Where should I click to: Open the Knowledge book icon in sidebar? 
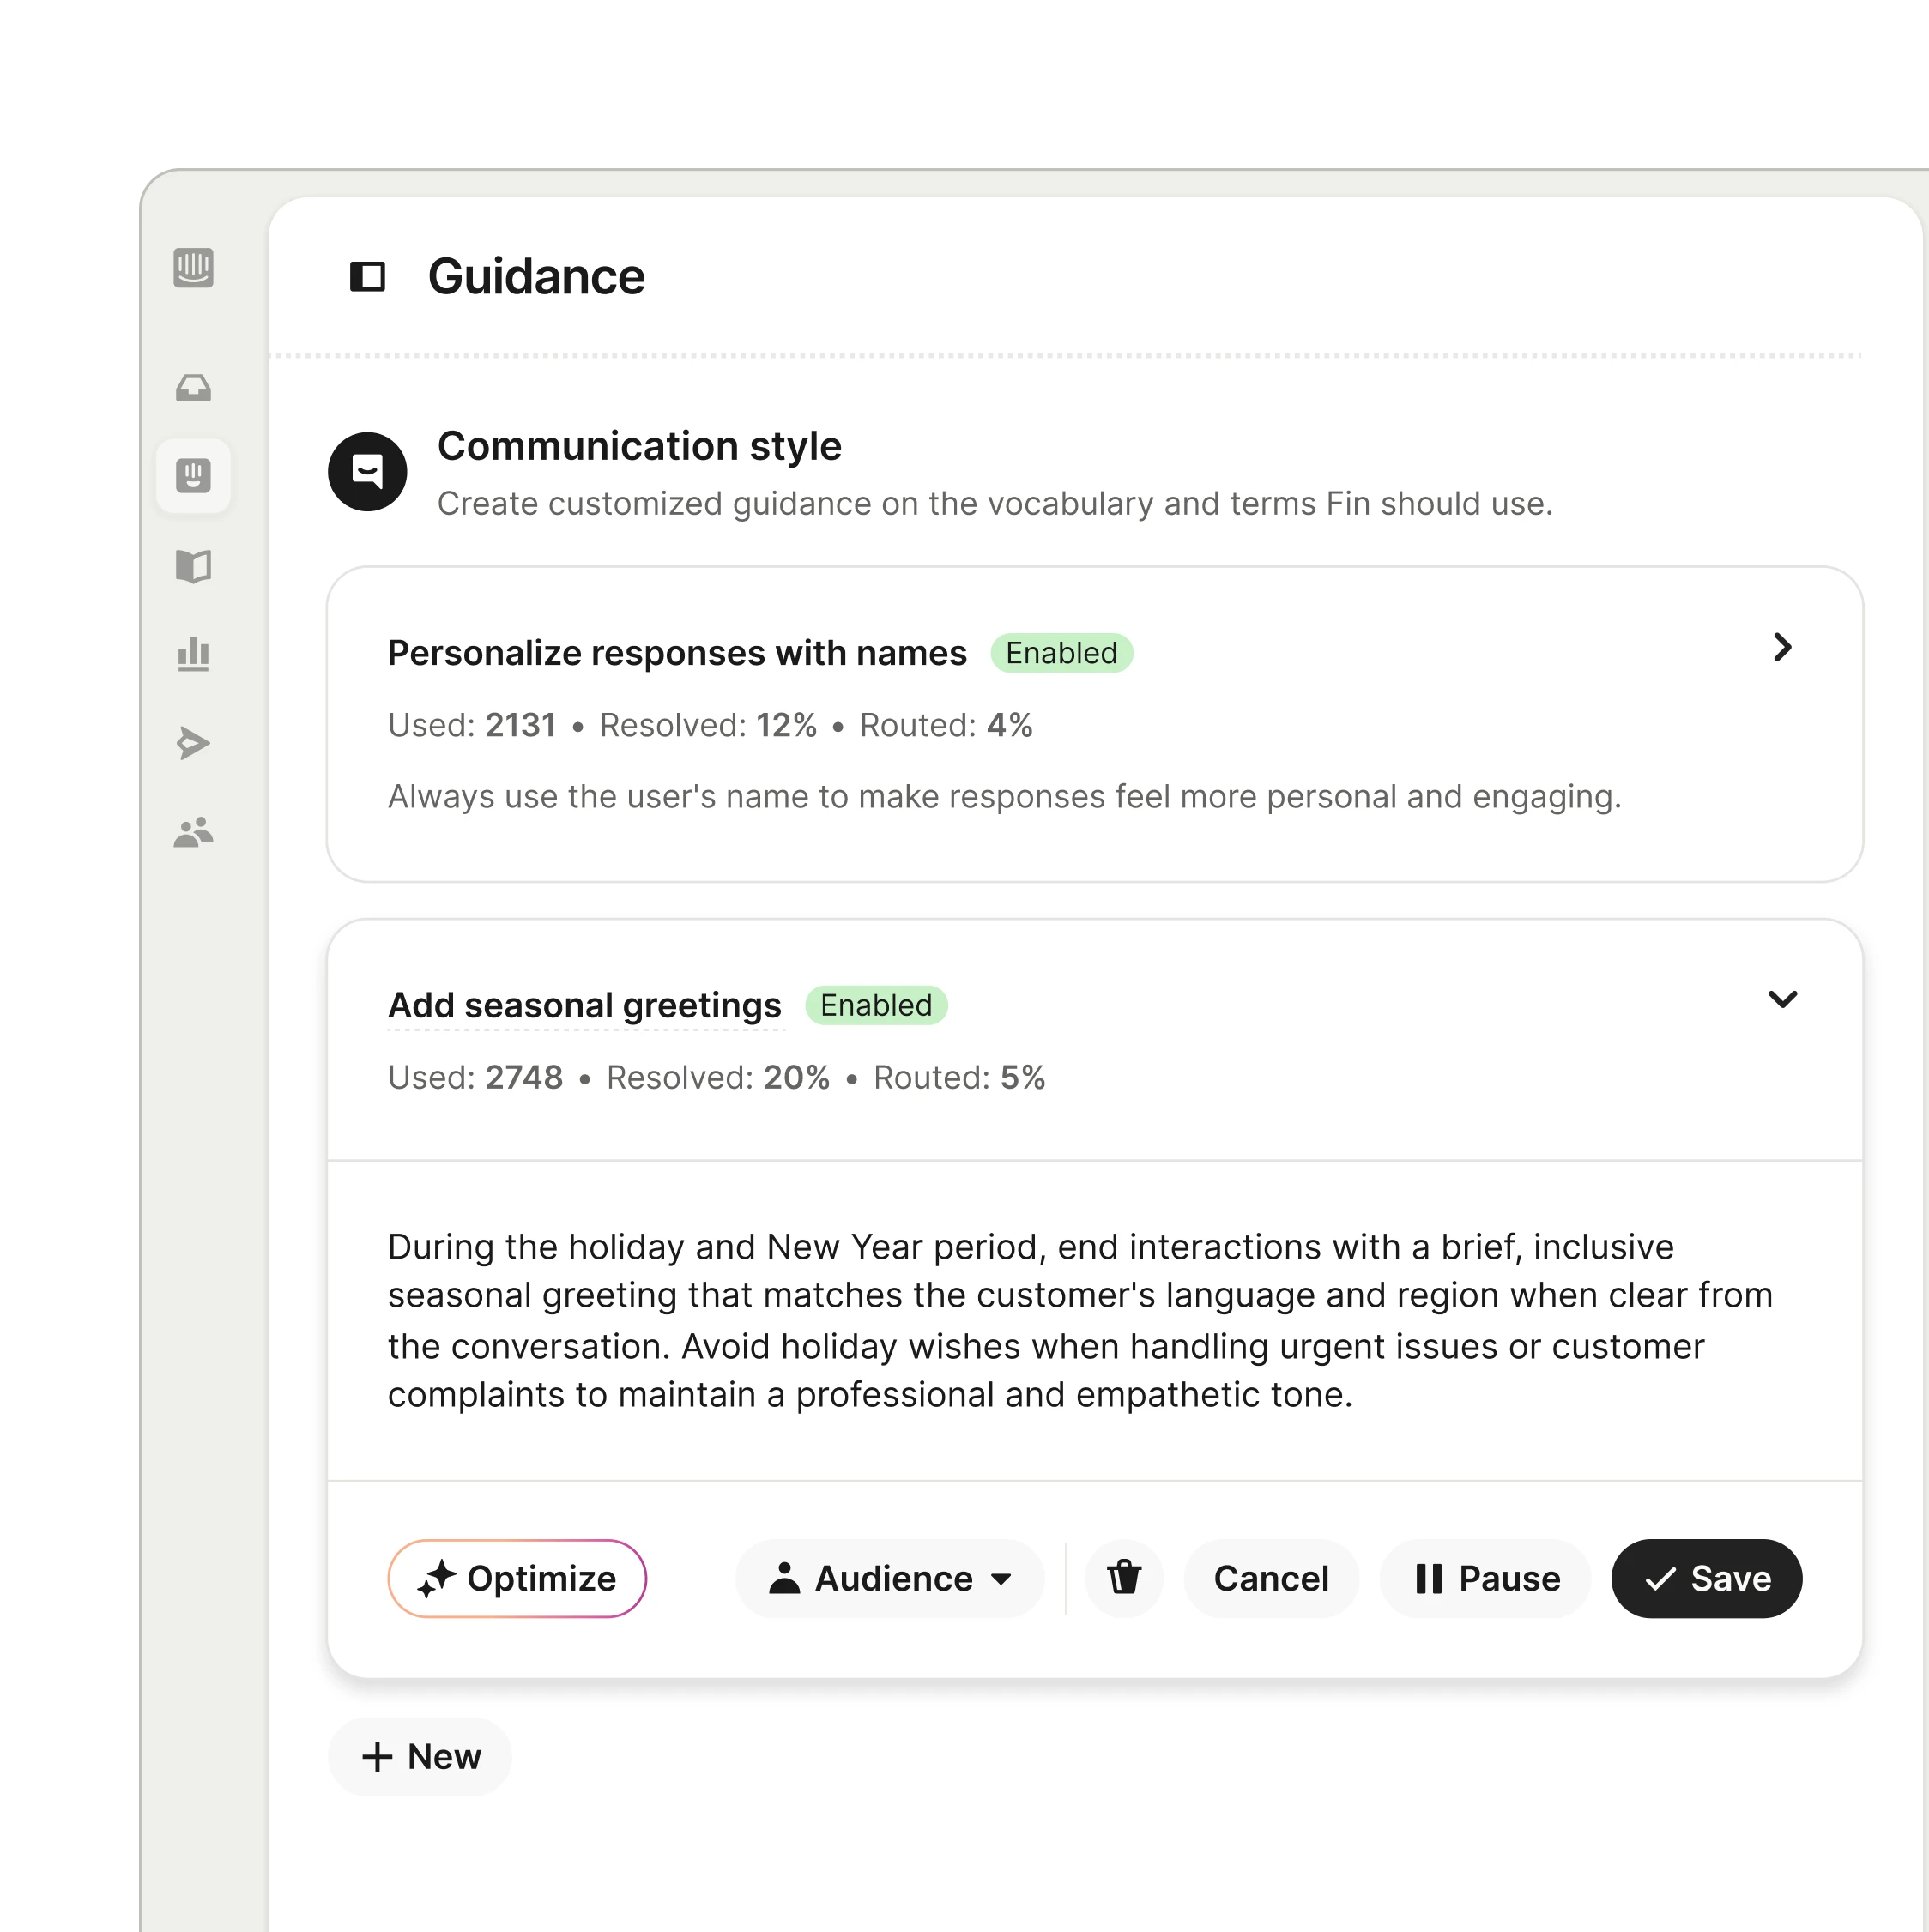pyautogui.click(x=193, y=566)
